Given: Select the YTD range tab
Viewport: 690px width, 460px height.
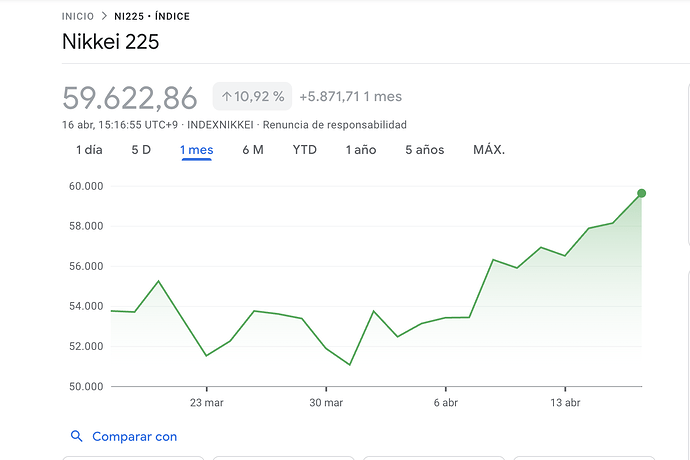Looking at the screenshot, I should pyautogui.click(x=305, y=150).
